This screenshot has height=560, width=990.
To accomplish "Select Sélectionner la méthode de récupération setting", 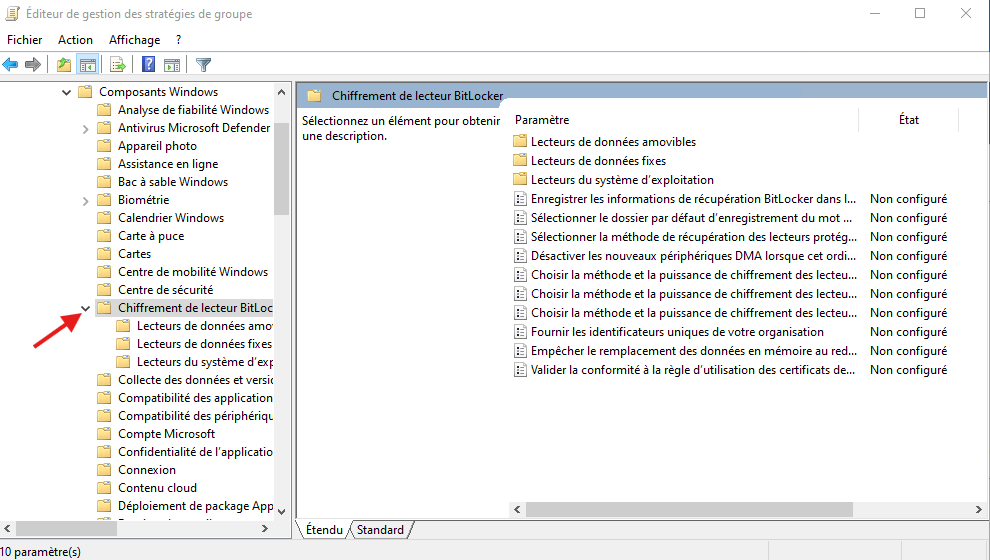I will (x=693, y=237).
